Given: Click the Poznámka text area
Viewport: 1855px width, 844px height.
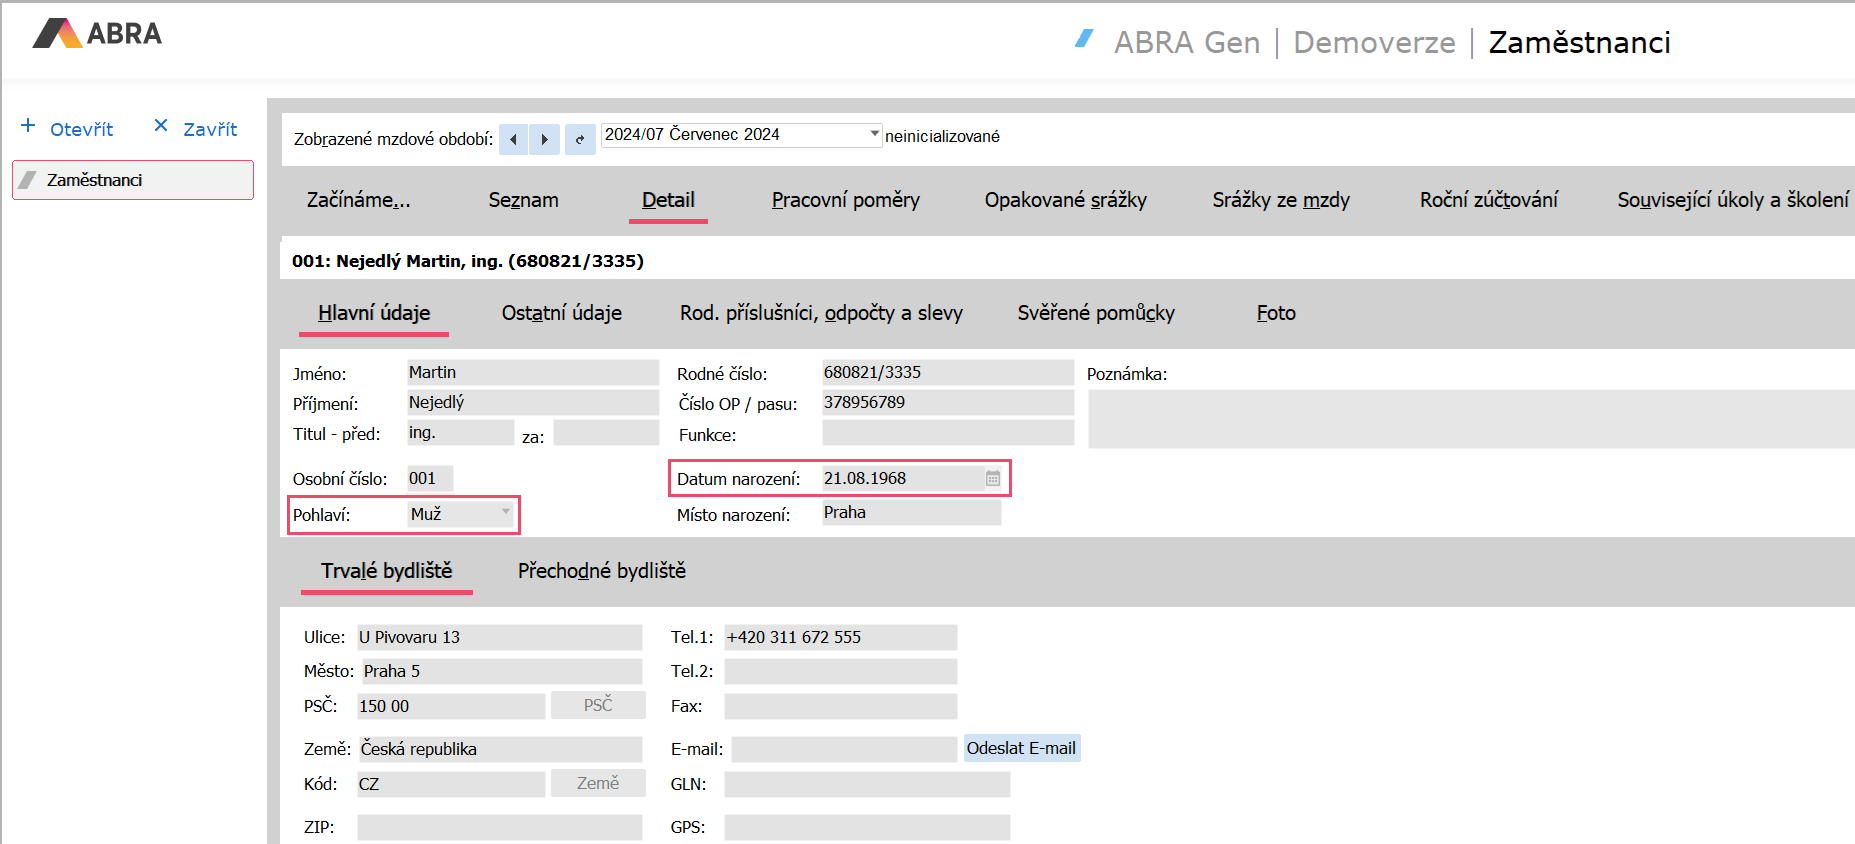Looking at the screenshot, I should [1470, 419].
